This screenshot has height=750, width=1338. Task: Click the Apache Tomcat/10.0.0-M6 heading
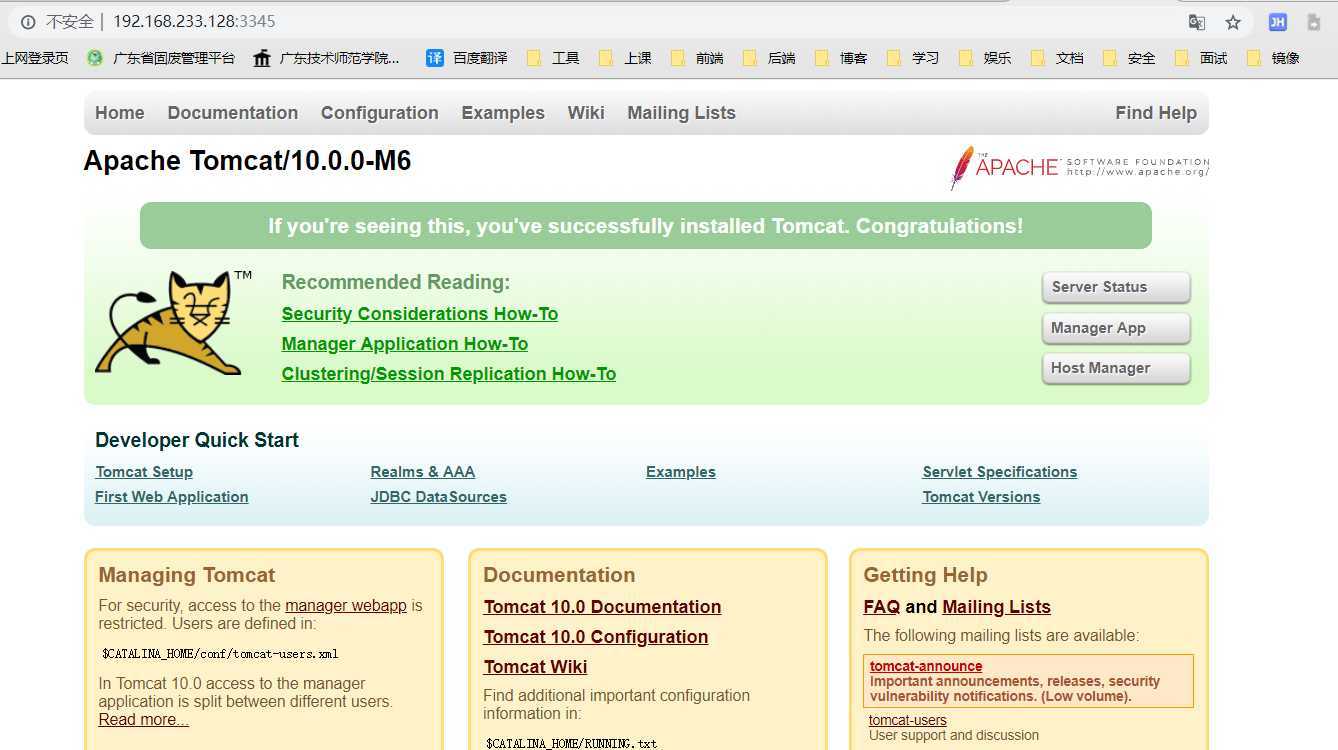(247, 161)
